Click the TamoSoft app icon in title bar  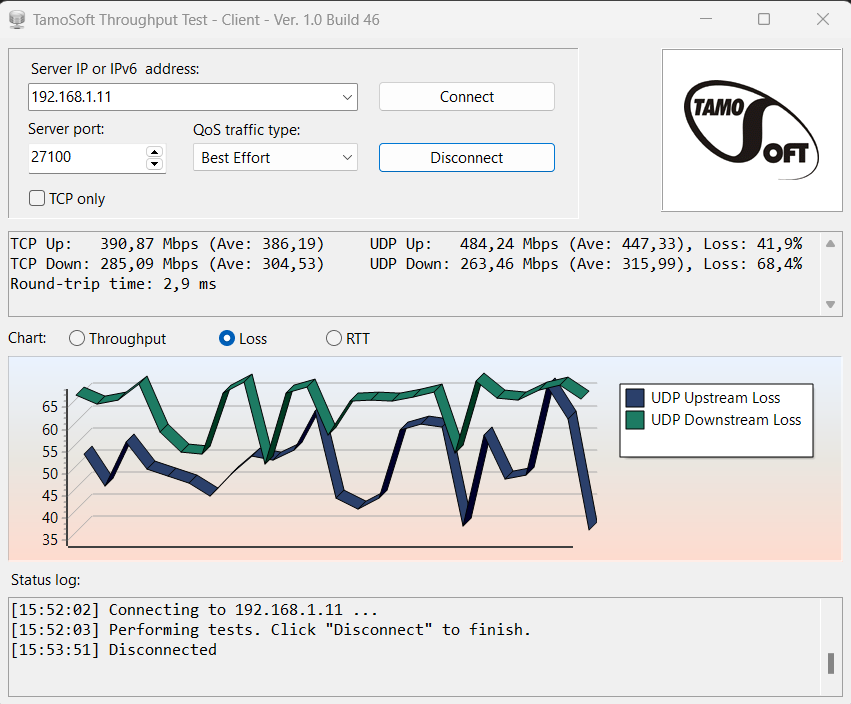tap(17, 20)
